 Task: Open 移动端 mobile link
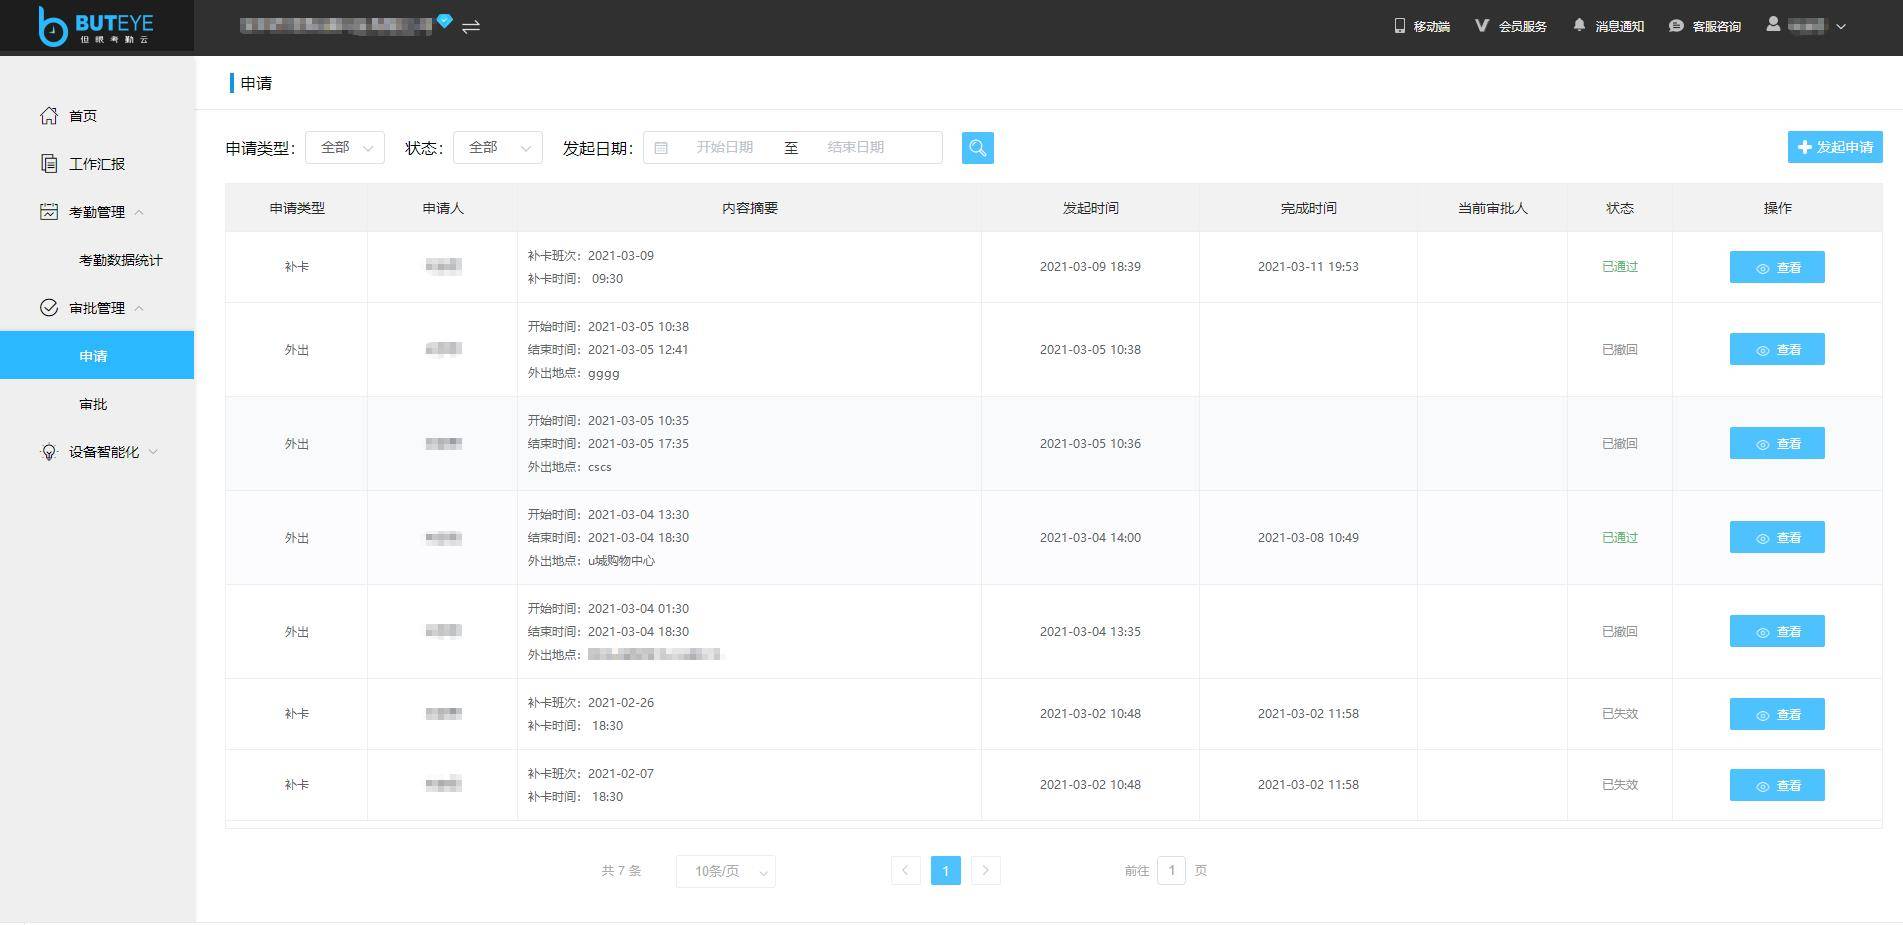[x=1422, y=26]
